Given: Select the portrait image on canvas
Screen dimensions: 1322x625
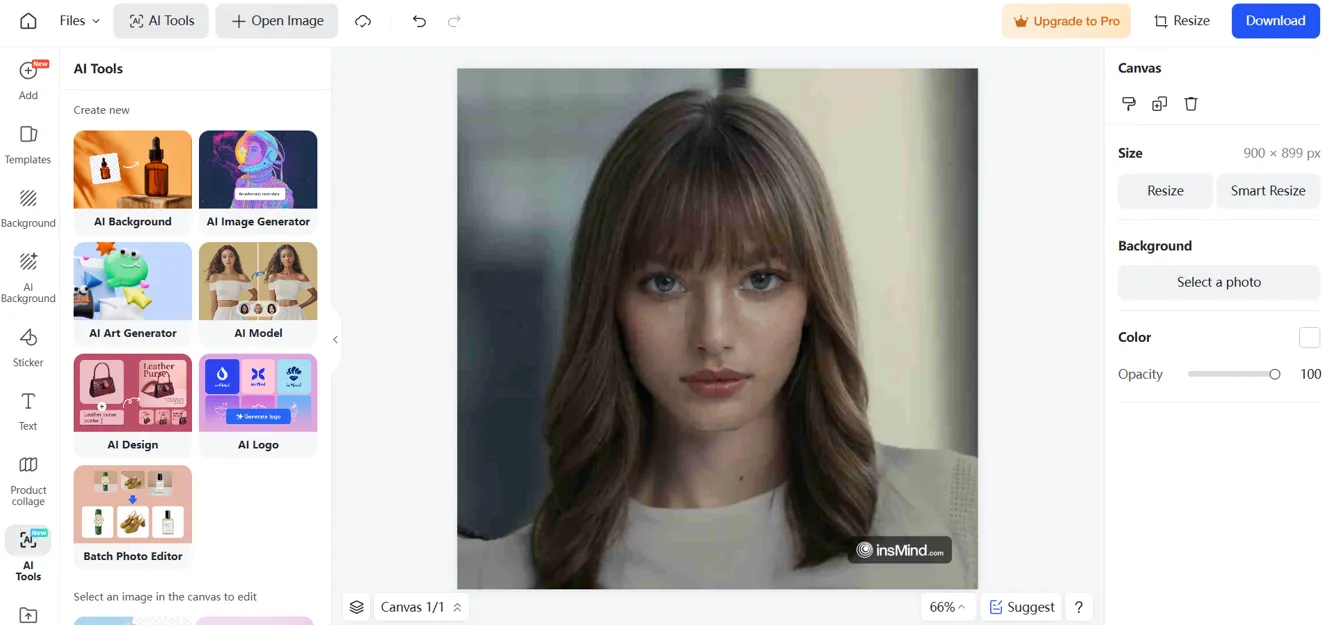Looking at the screenshot, I should (717, 328).
